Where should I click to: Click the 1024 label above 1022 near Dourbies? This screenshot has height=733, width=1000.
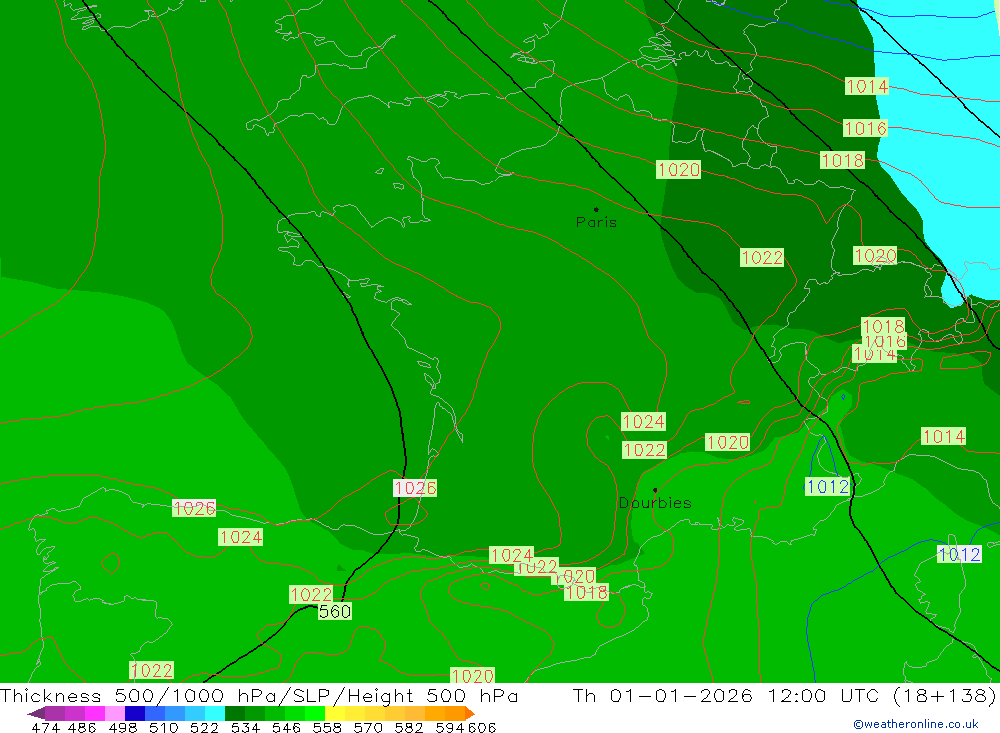coord(643,422)
